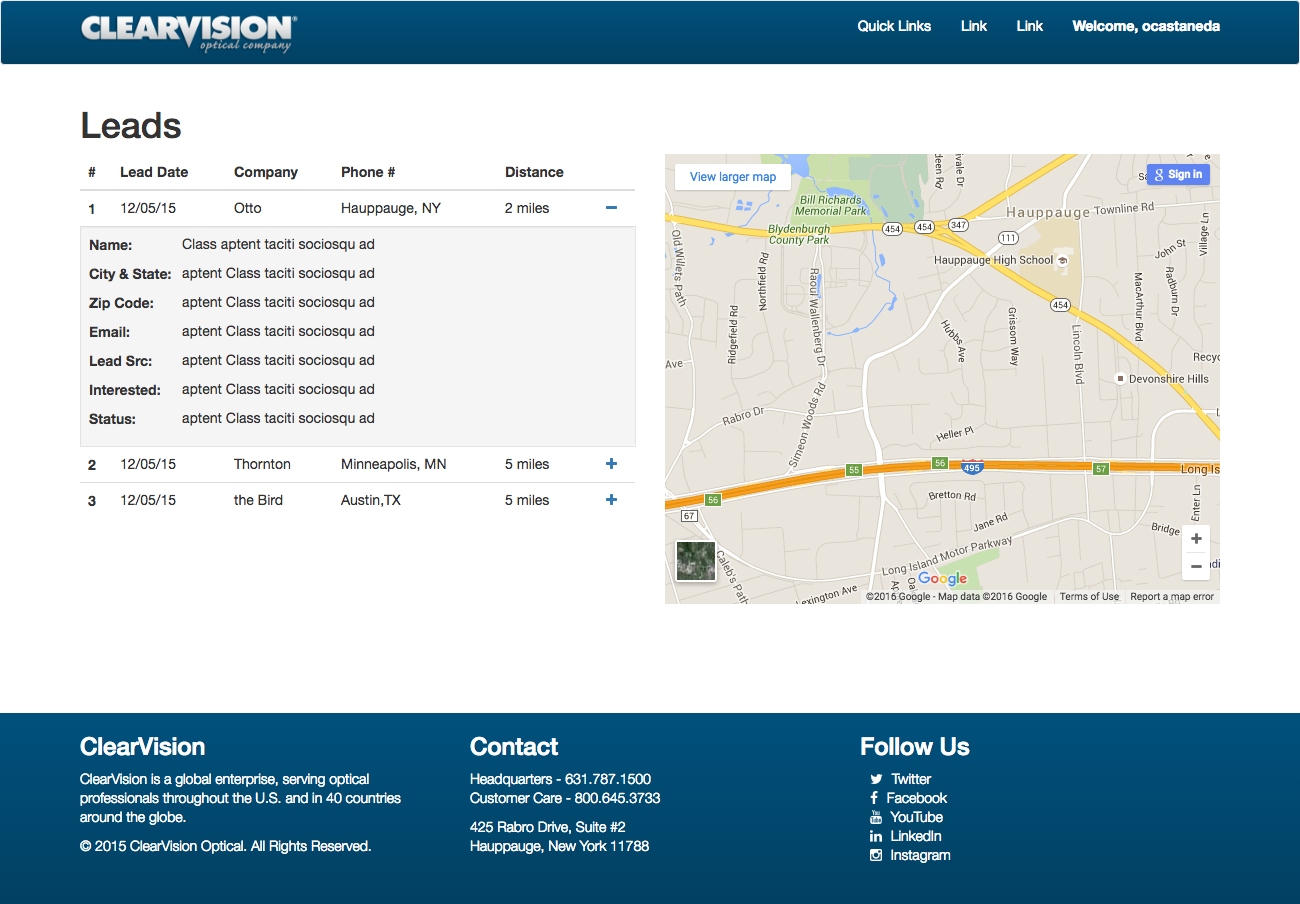Click the Email label in lead details
This screenshot has width=1300, height=904.
tap(110, 332)
